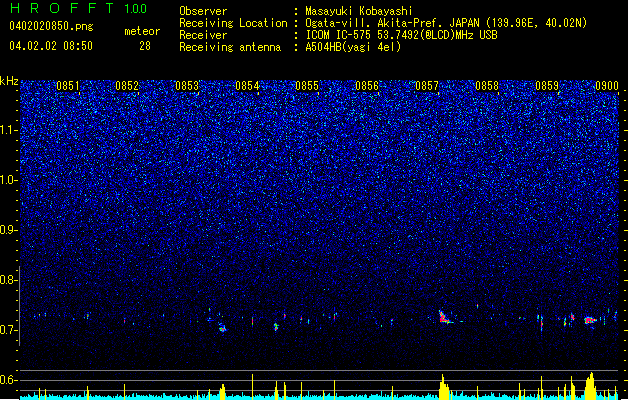Click the HROFFT 1.0.0 title text
Screen dimensions: 629x400
(78, 8)
